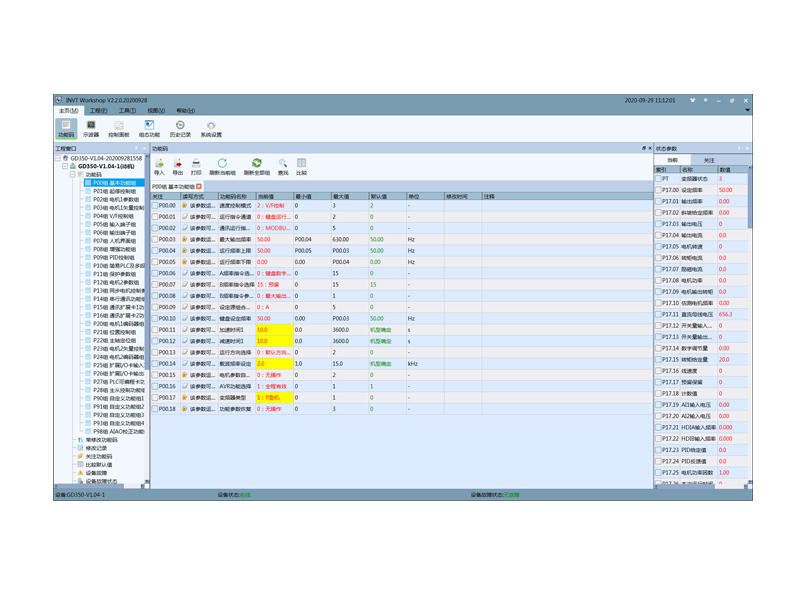
Task: Switch to the 关注 tab in status panel
Action: (708, 160)
